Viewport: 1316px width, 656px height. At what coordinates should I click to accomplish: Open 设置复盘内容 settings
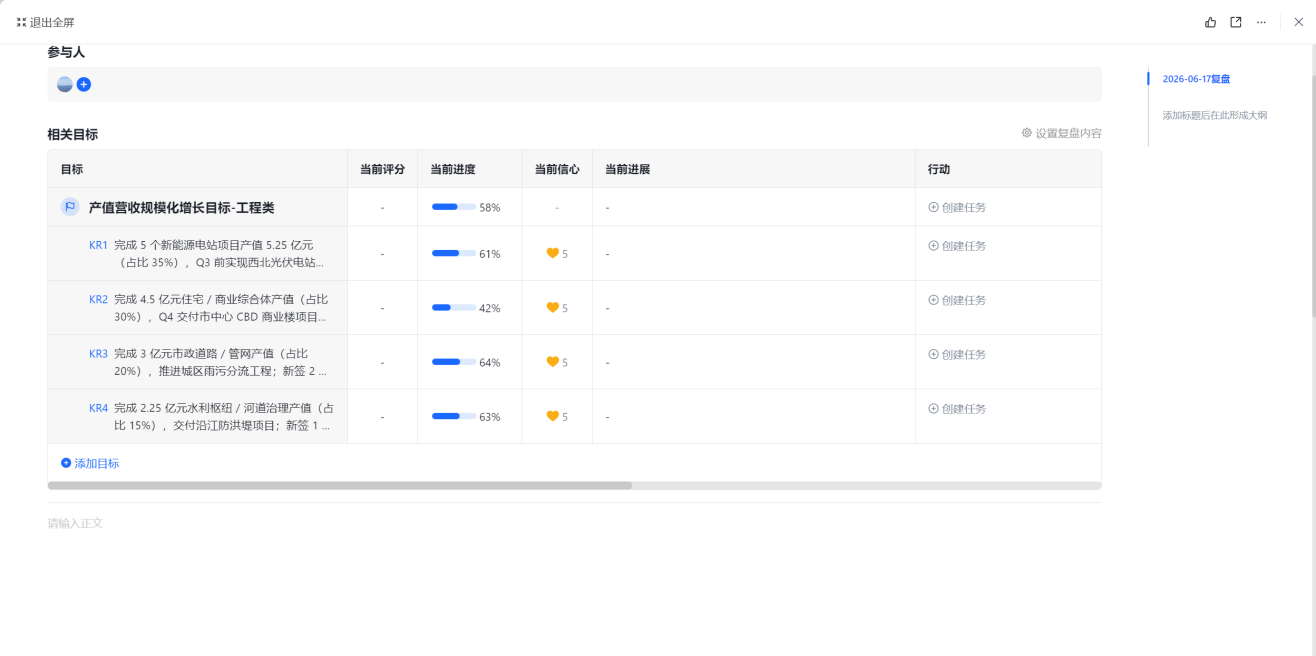[1062, 133]
